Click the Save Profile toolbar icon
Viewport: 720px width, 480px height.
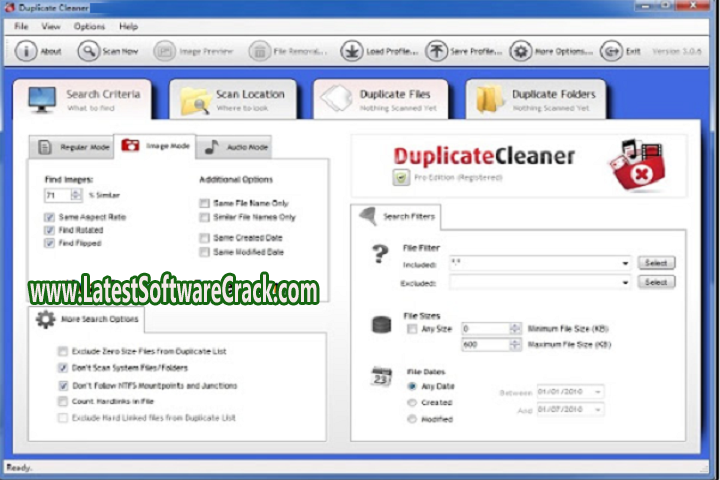pos(437,51)
